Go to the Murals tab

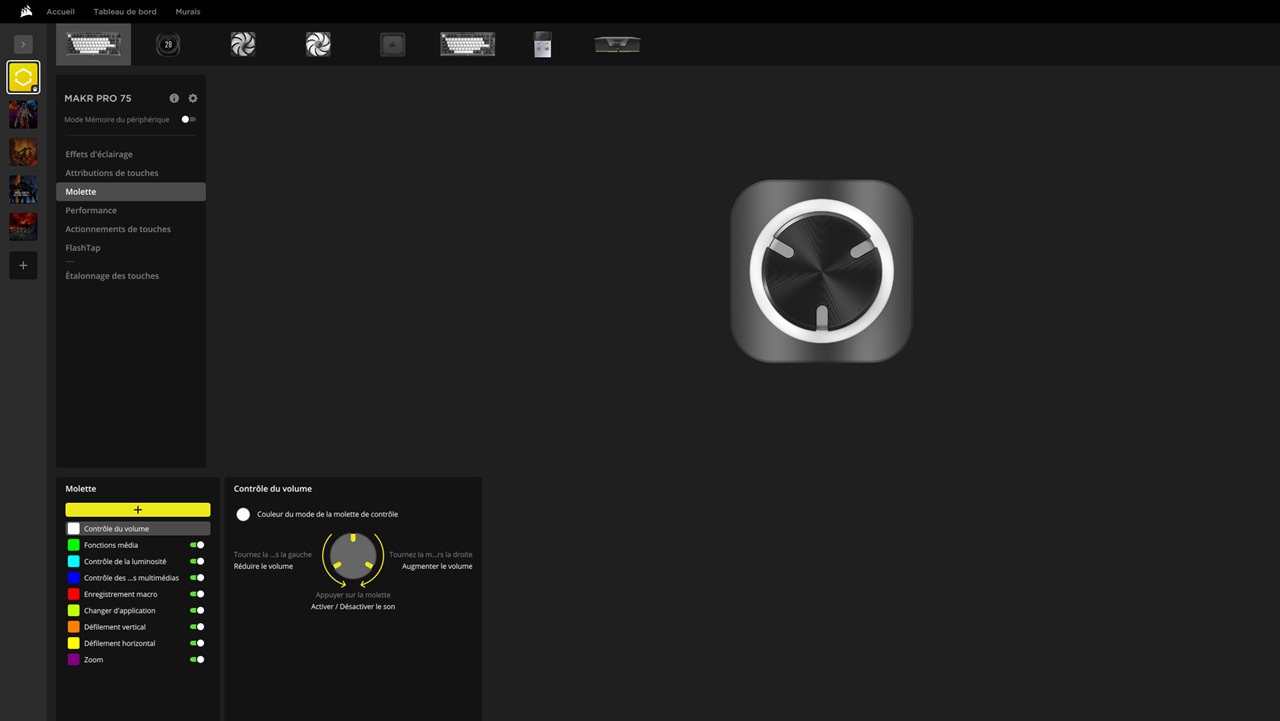(187, 12)
